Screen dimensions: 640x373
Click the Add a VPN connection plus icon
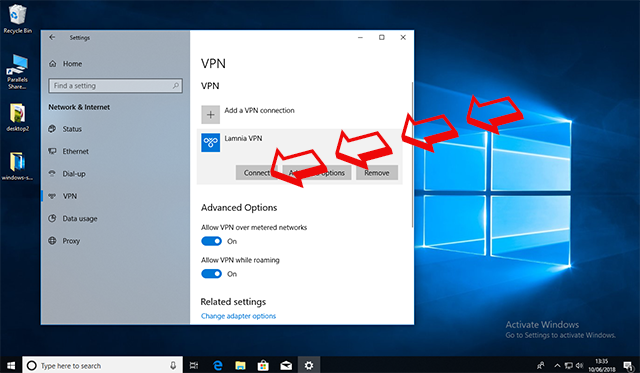210,115
